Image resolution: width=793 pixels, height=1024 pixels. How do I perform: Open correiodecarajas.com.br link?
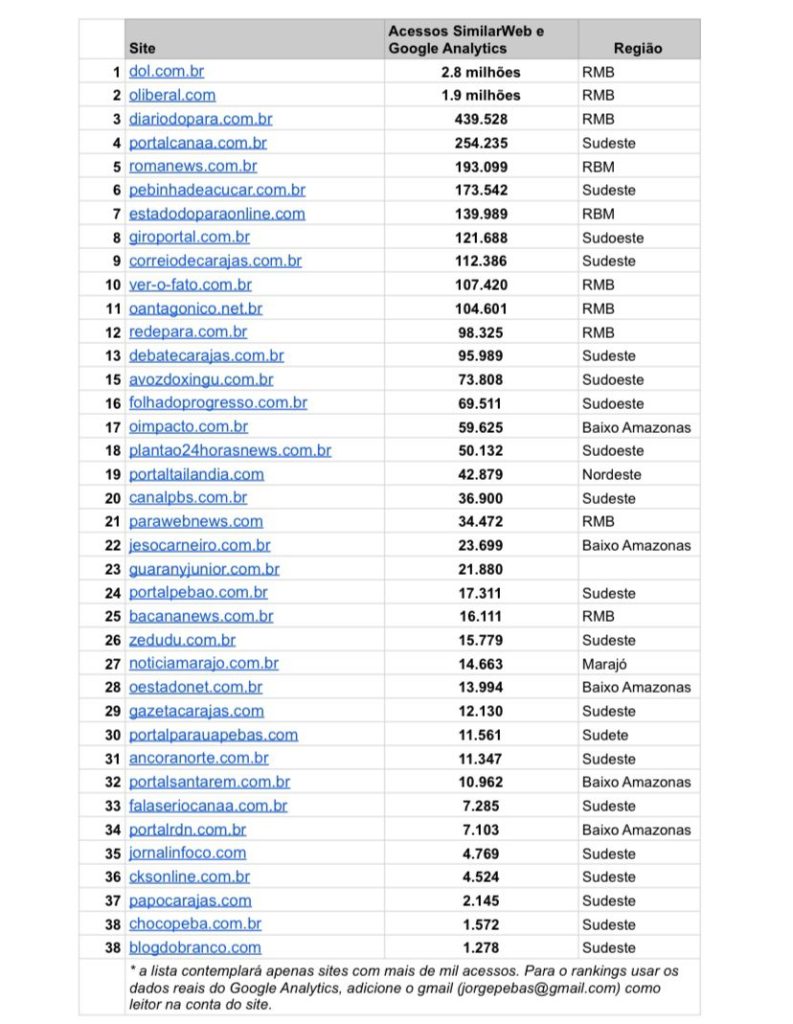pos(215,261)
